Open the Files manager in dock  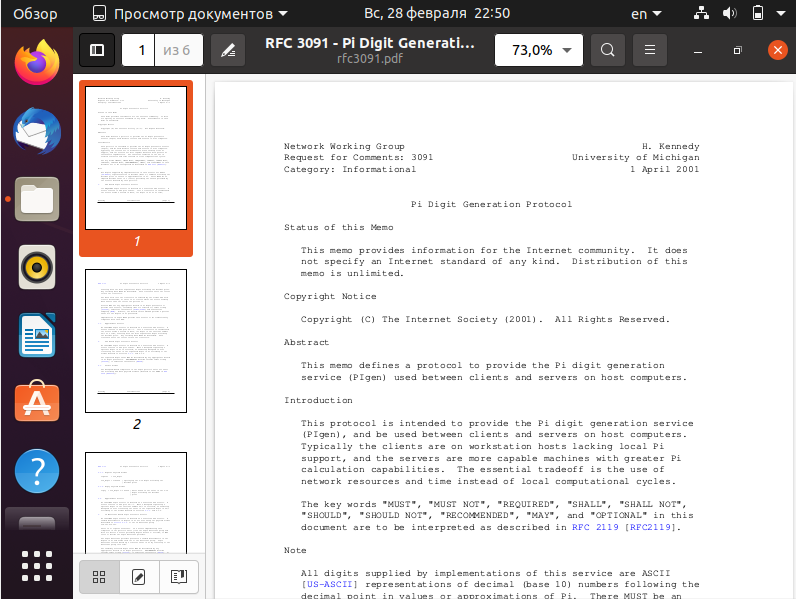tap(37, 199)
